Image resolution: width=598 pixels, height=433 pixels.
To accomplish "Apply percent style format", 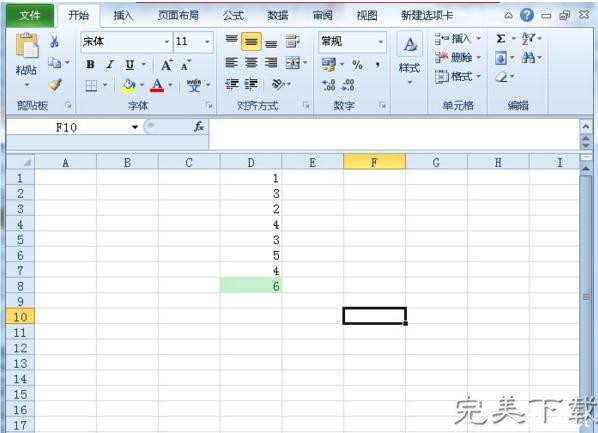I will point(357,64).
